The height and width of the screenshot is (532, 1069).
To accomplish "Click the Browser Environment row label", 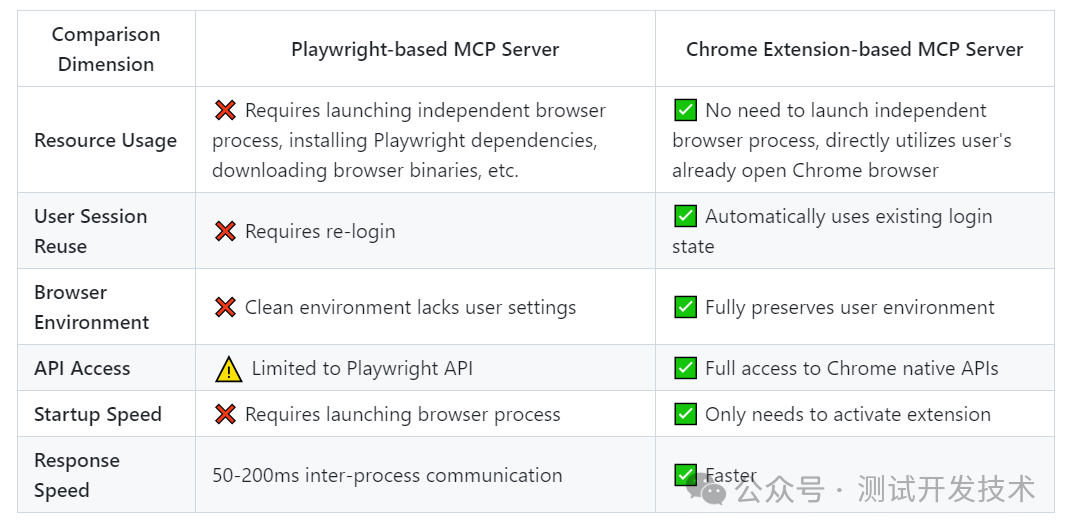I will pyautogui.click(x=91, y=308).
